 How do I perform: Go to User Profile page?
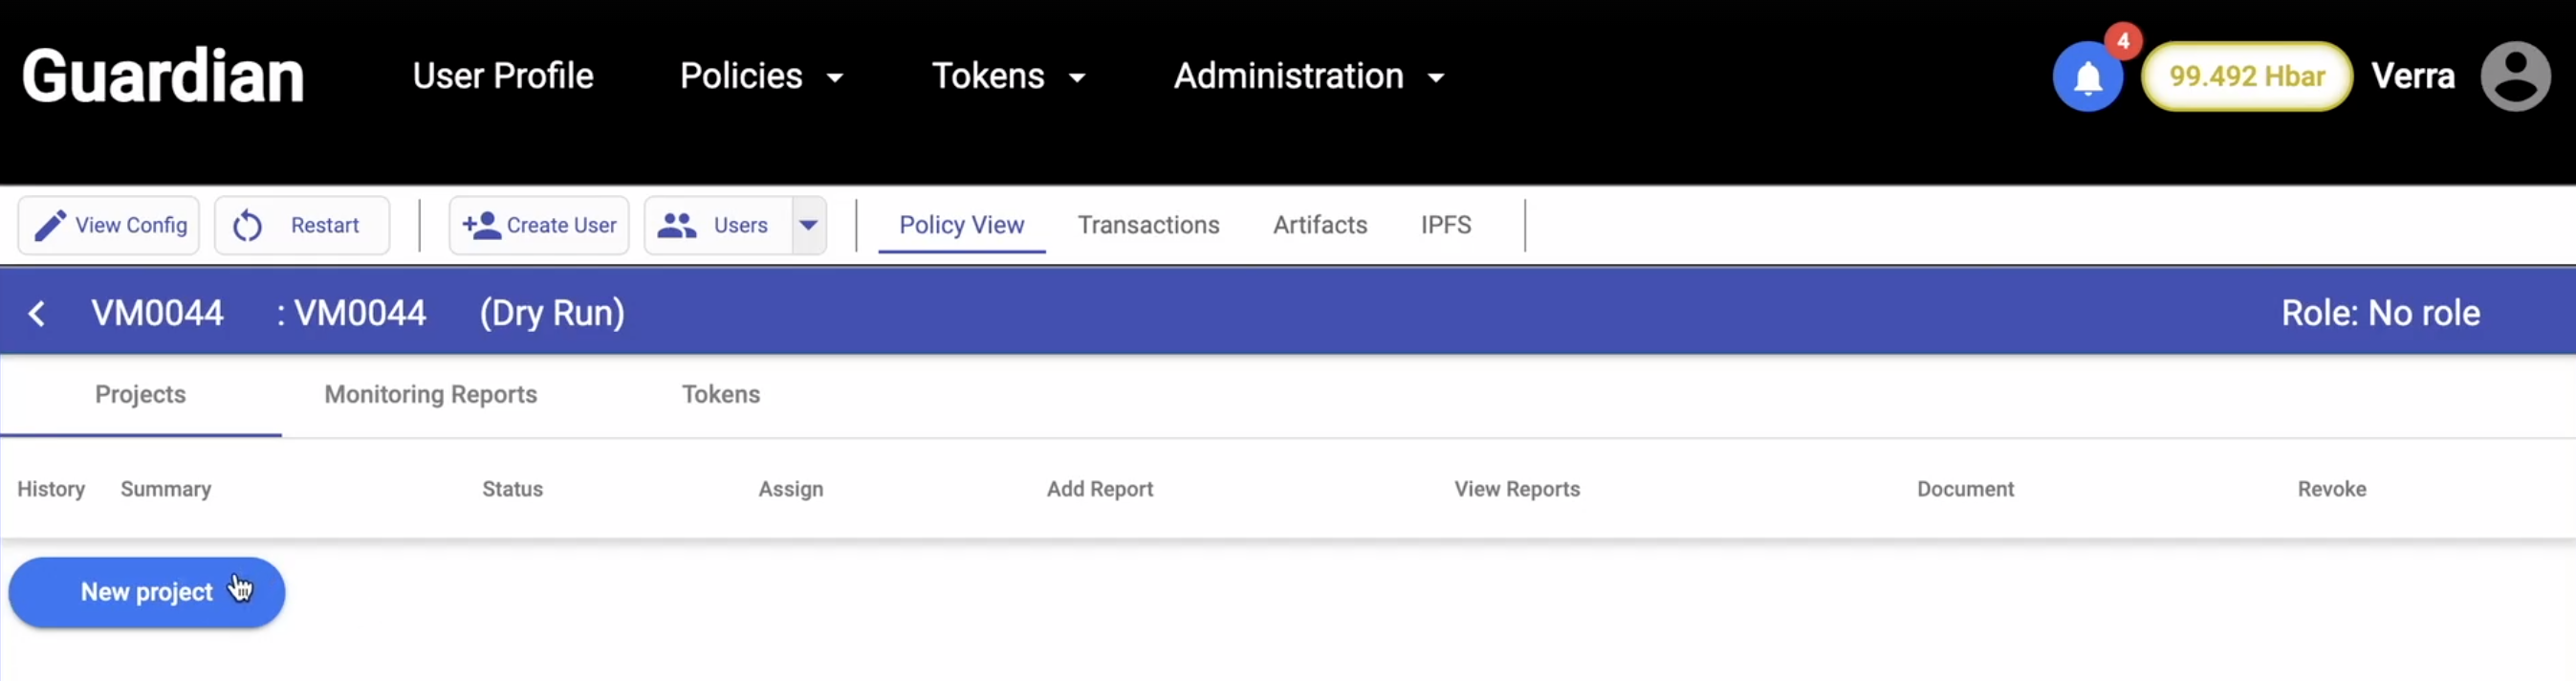503,76
